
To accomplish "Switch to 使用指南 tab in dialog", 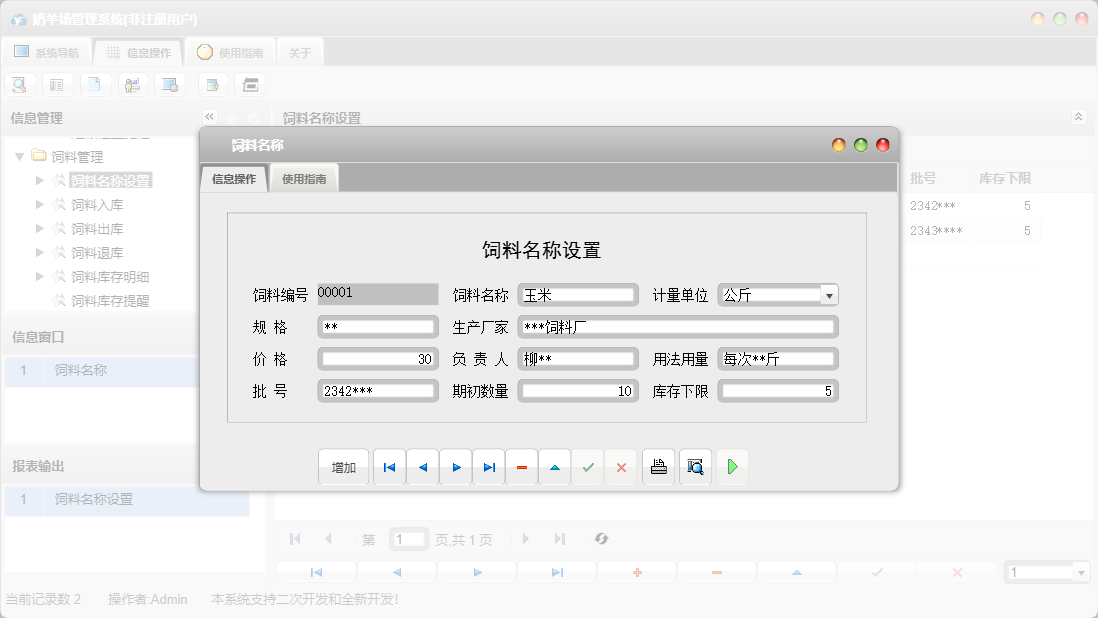I will pyautogui.click(x=304, y=180).
